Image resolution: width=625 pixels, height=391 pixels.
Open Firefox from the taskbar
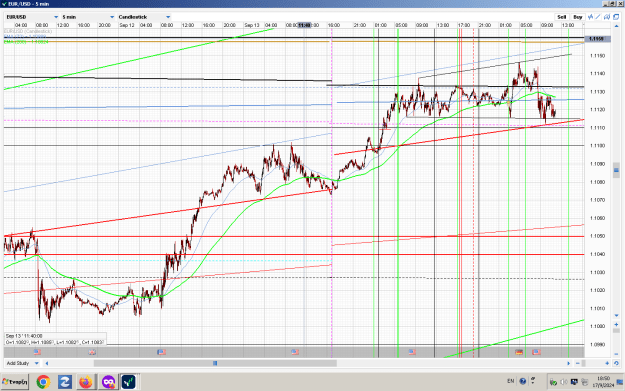[x=85, y=382]
